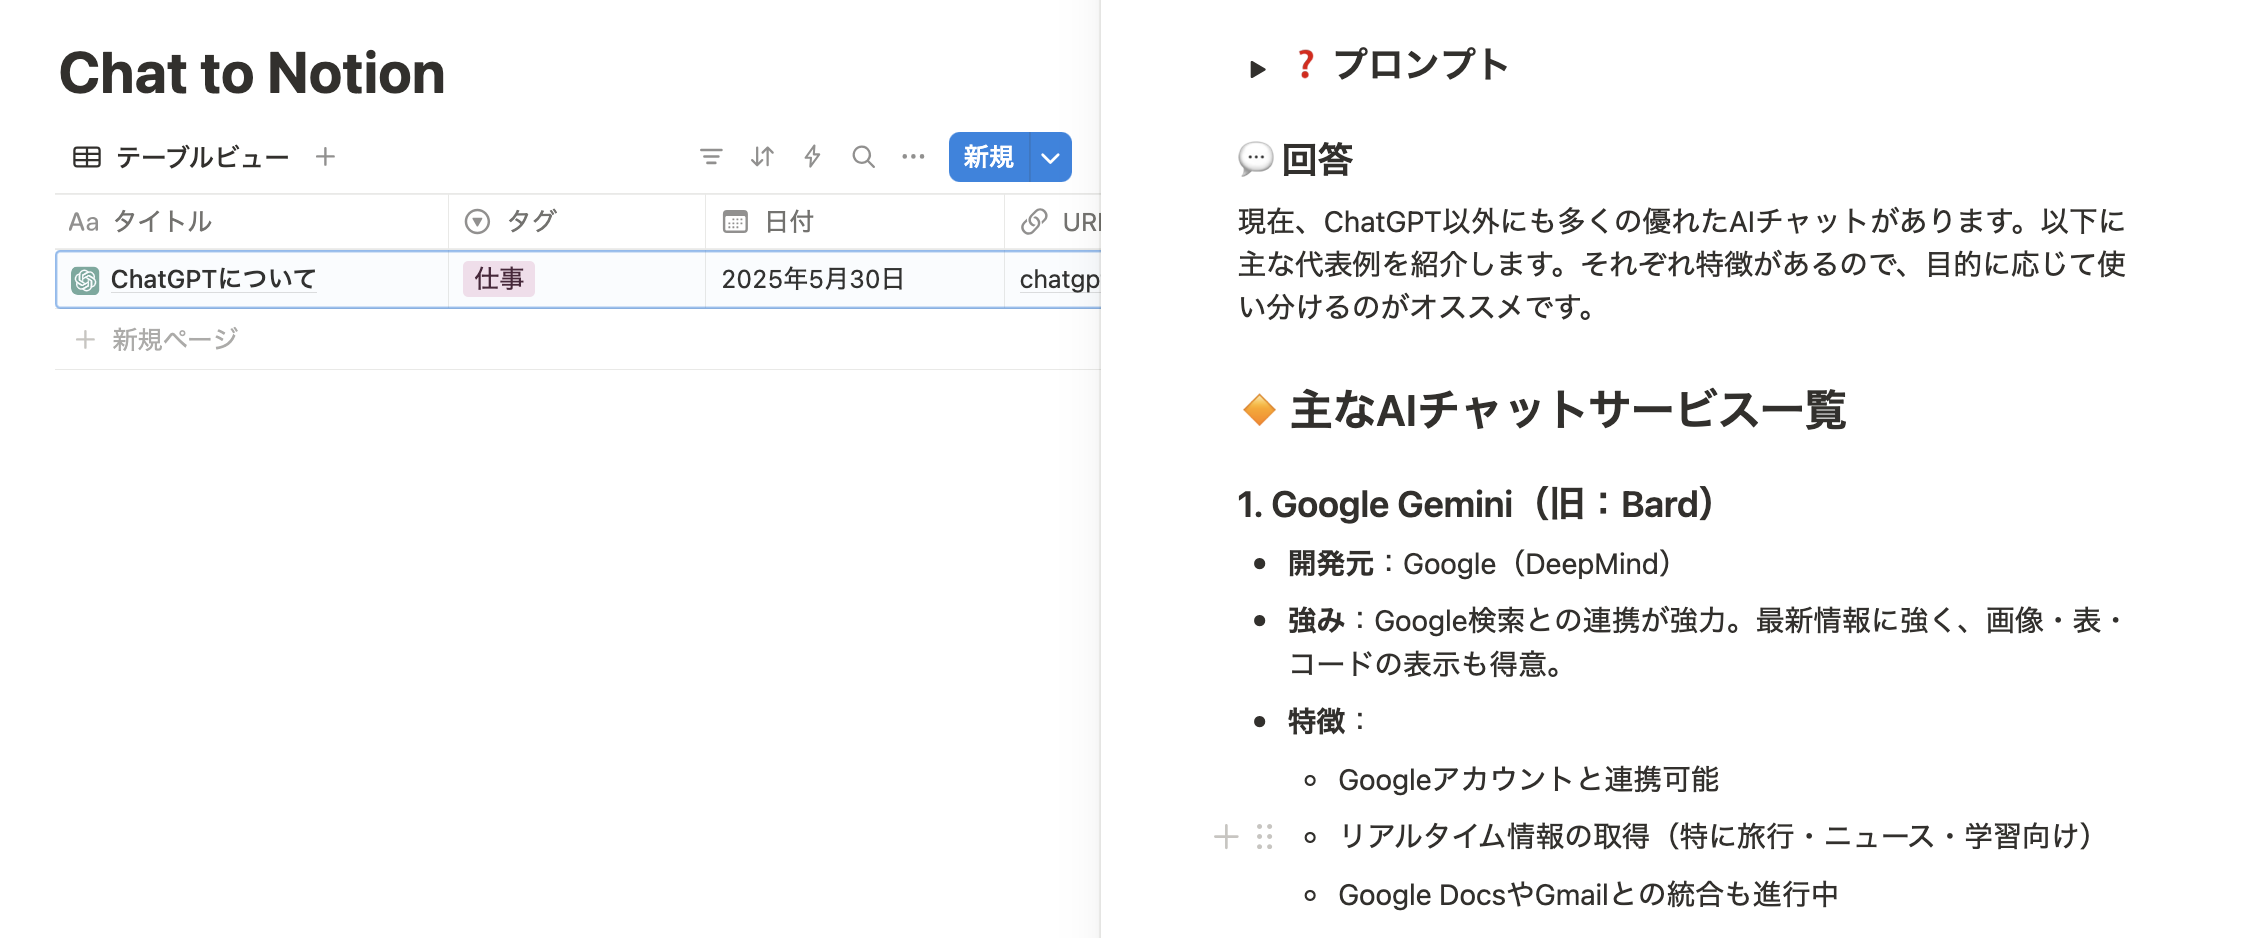Select the 2025年5月30日 date cell
The height and width of the screenshot is (938, 2256).
(x=855, y=279)
